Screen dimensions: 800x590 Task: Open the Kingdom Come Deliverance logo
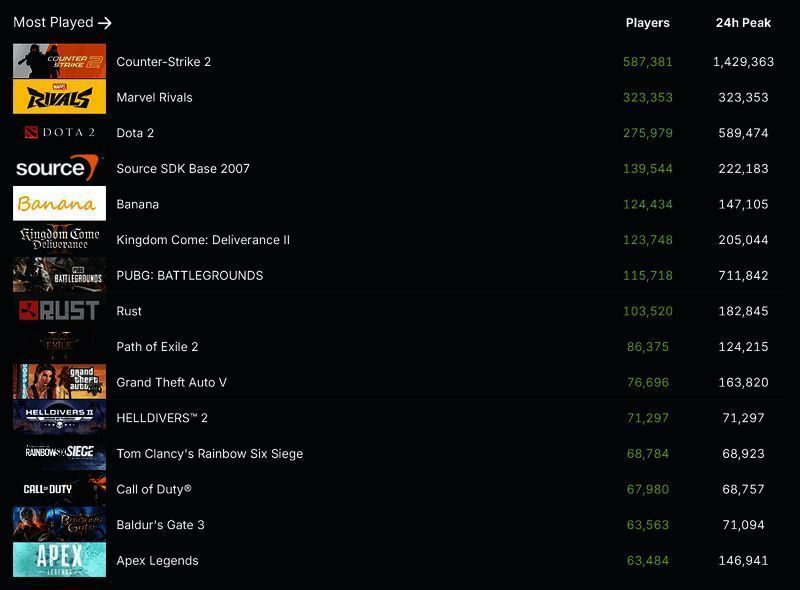click(x=59, y=240)
